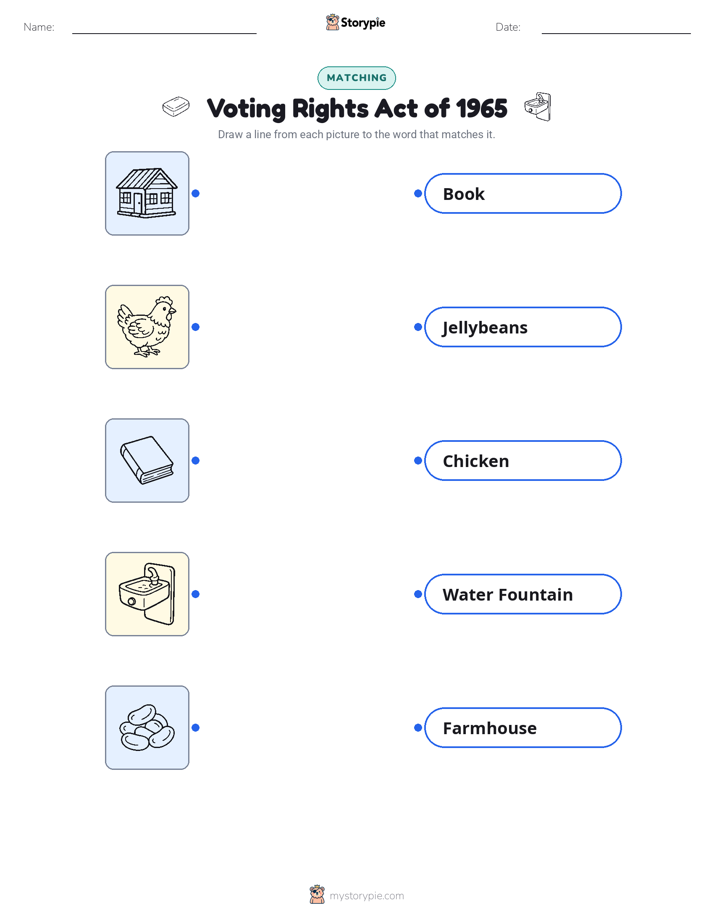Screen dimensions: 714x924
Task: Click the small fountain icon beside title
Action: [538, 107]
